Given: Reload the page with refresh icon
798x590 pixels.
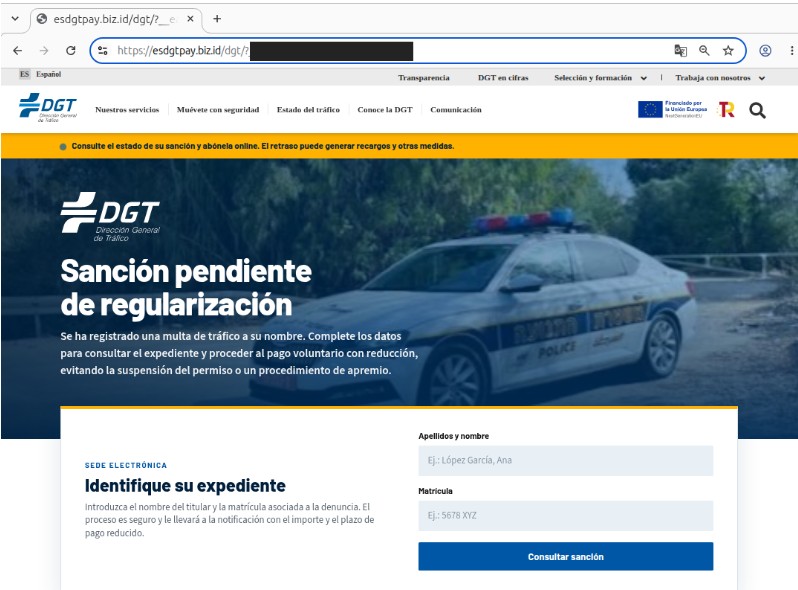Looking at the screenshot, I should coord(71,50).
